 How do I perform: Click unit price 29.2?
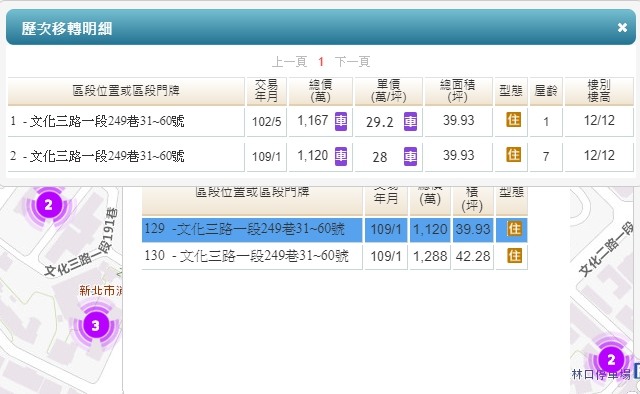[380, 122]
